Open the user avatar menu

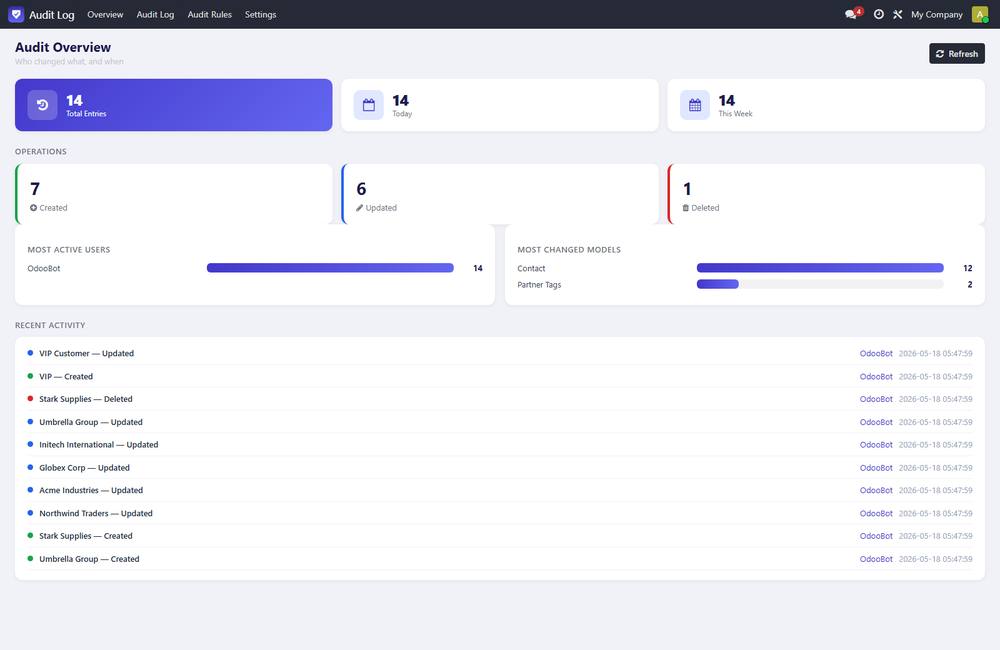[980, 14]
